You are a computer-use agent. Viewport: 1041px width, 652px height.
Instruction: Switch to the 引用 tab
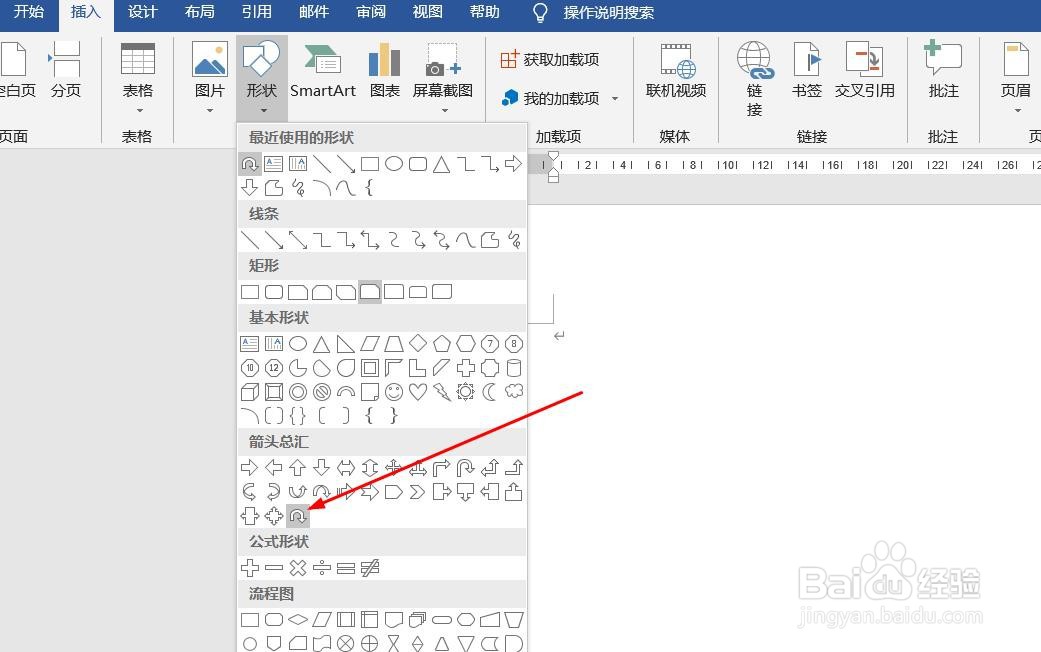[257, 12]
